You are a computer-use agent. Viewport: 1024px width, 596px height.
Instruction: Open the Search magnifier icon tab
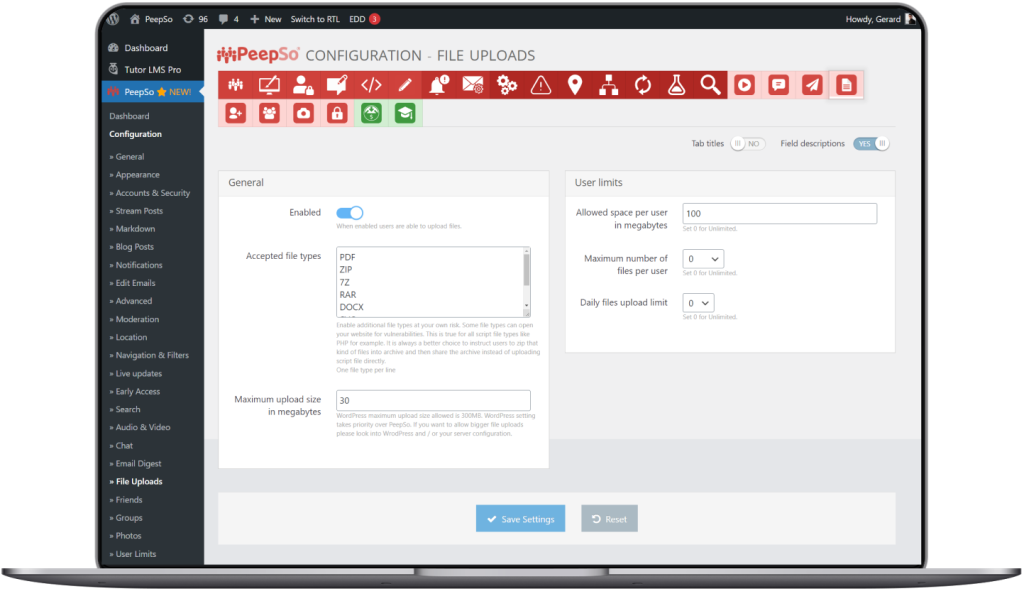coord(711,85)
